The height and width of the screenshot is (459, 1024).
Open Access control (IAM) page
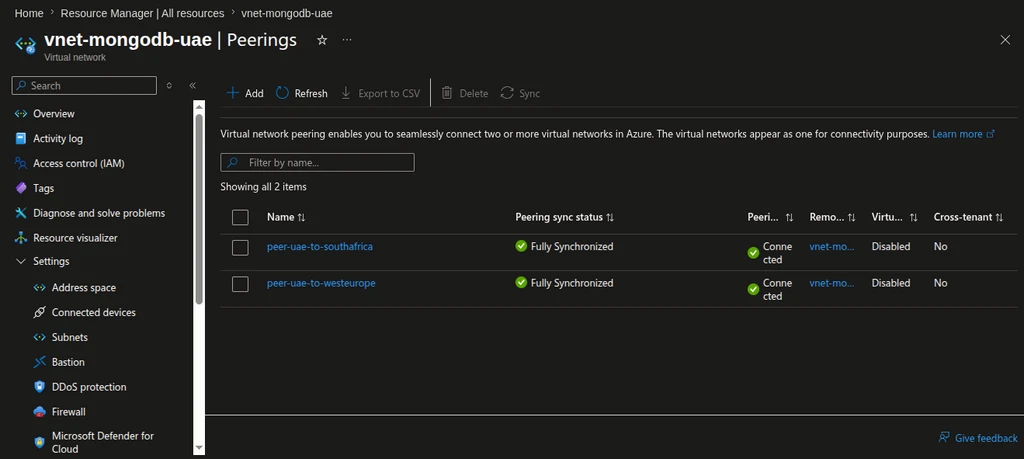78,163
